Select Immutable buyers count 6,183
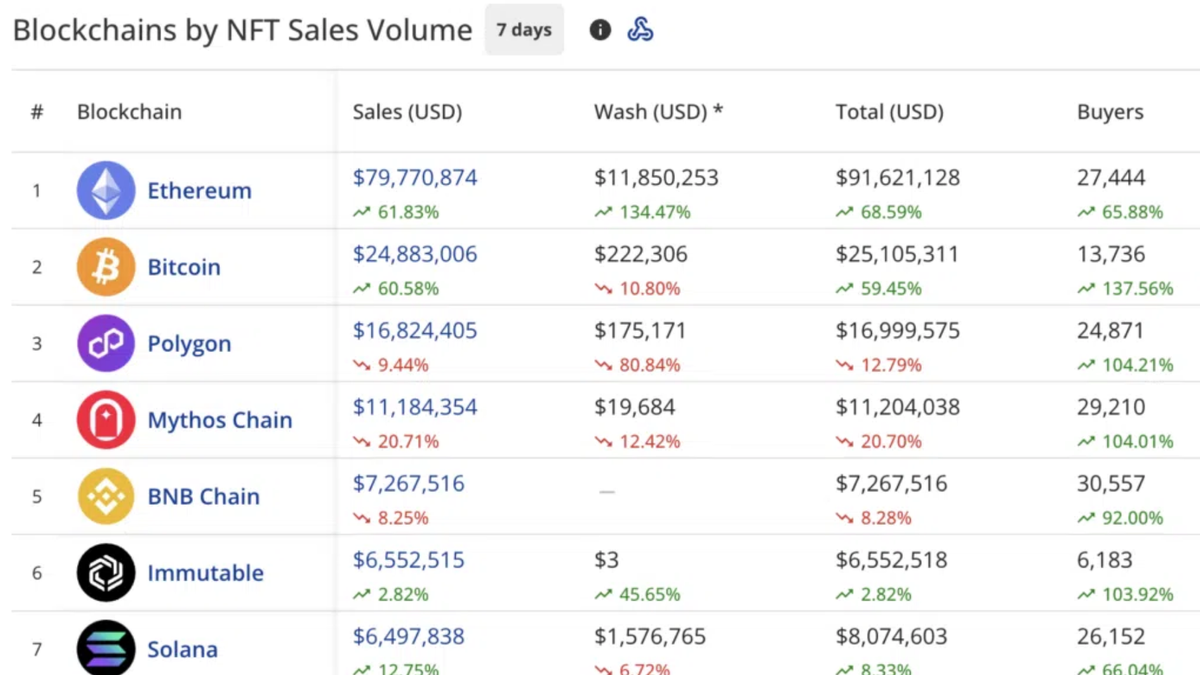This screenshot has width=1200, height=675. [x=1105, y=560]
